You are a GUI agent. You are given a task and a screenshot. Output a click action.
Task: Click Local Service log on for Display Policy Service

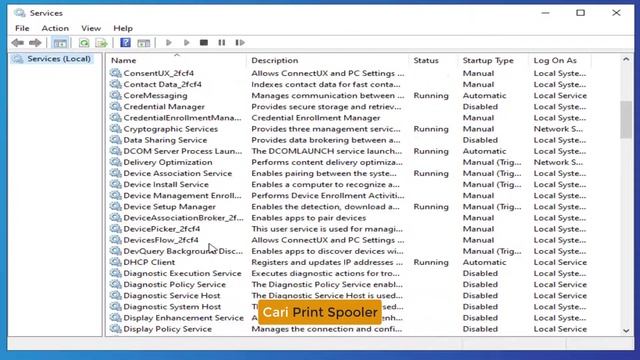(560, 329)
